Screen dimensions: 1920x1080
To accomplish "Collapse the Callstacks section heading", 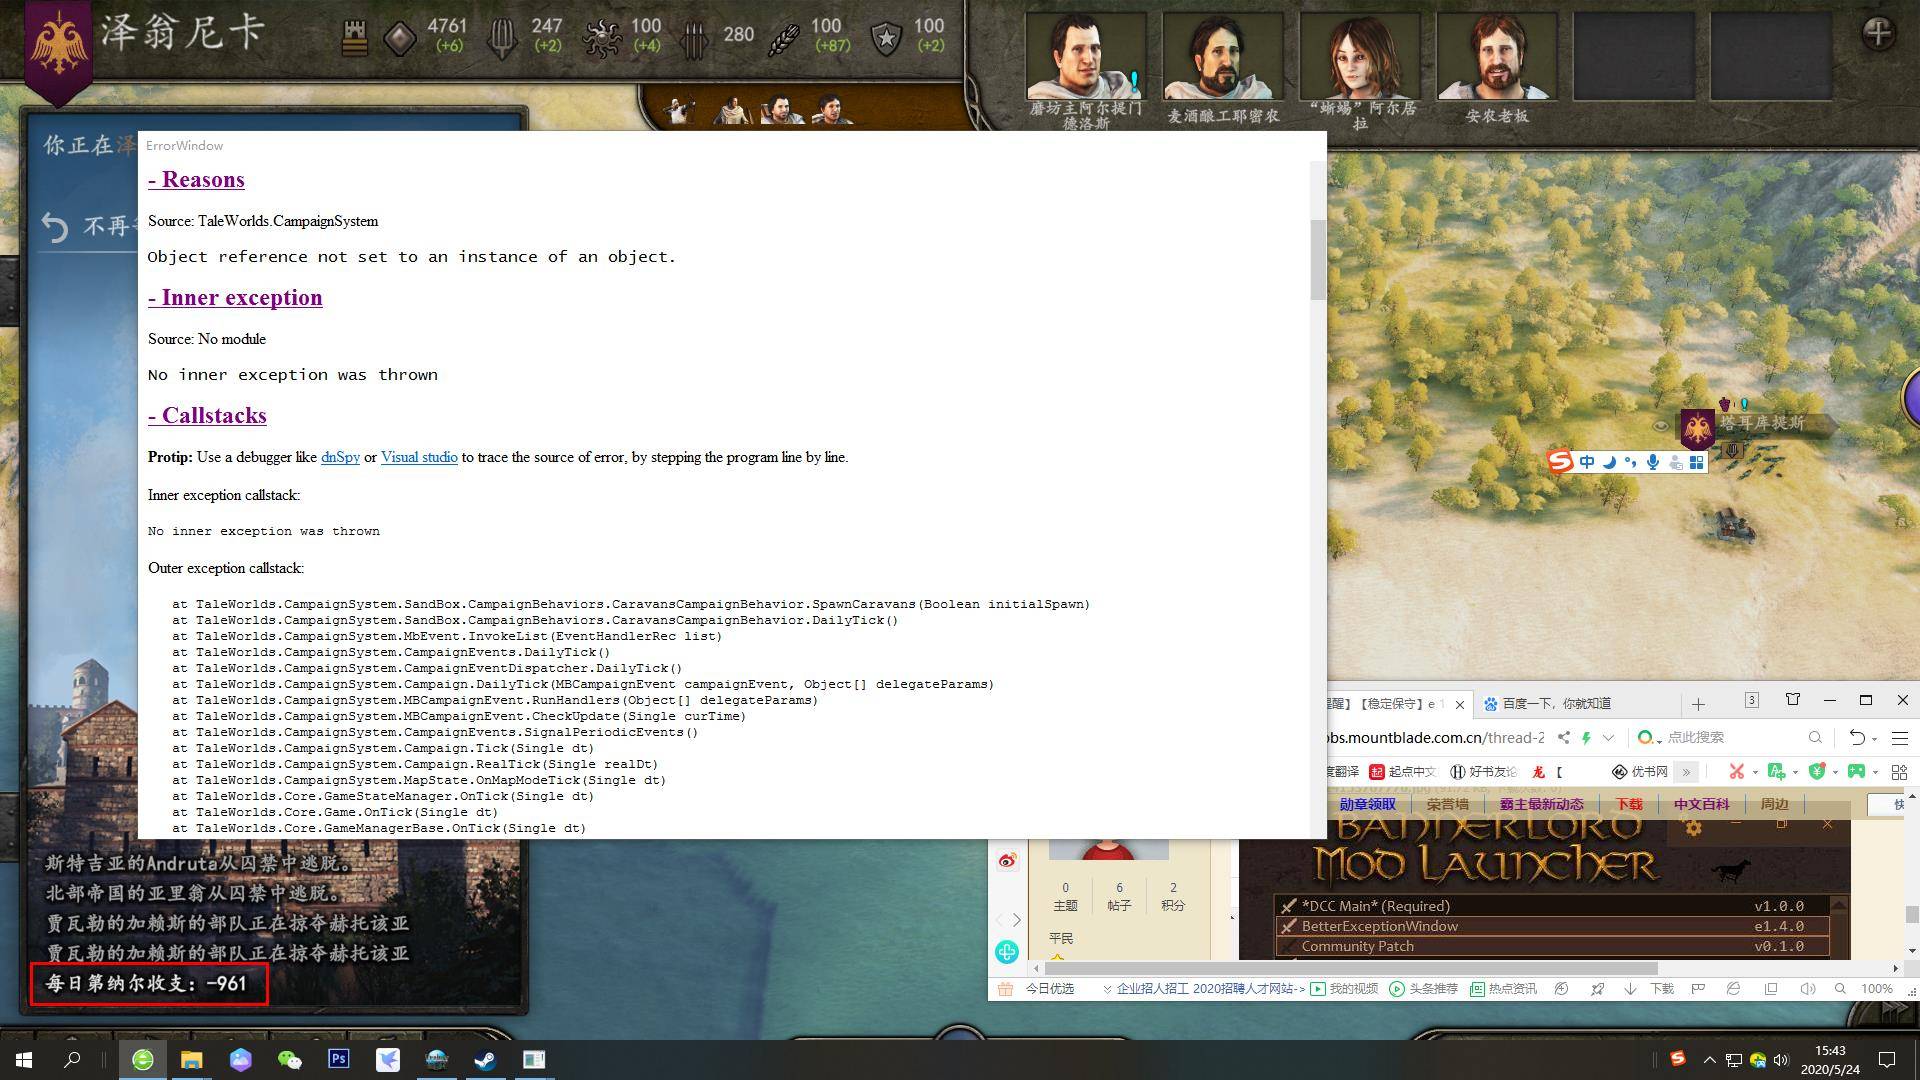I will 207,416.
